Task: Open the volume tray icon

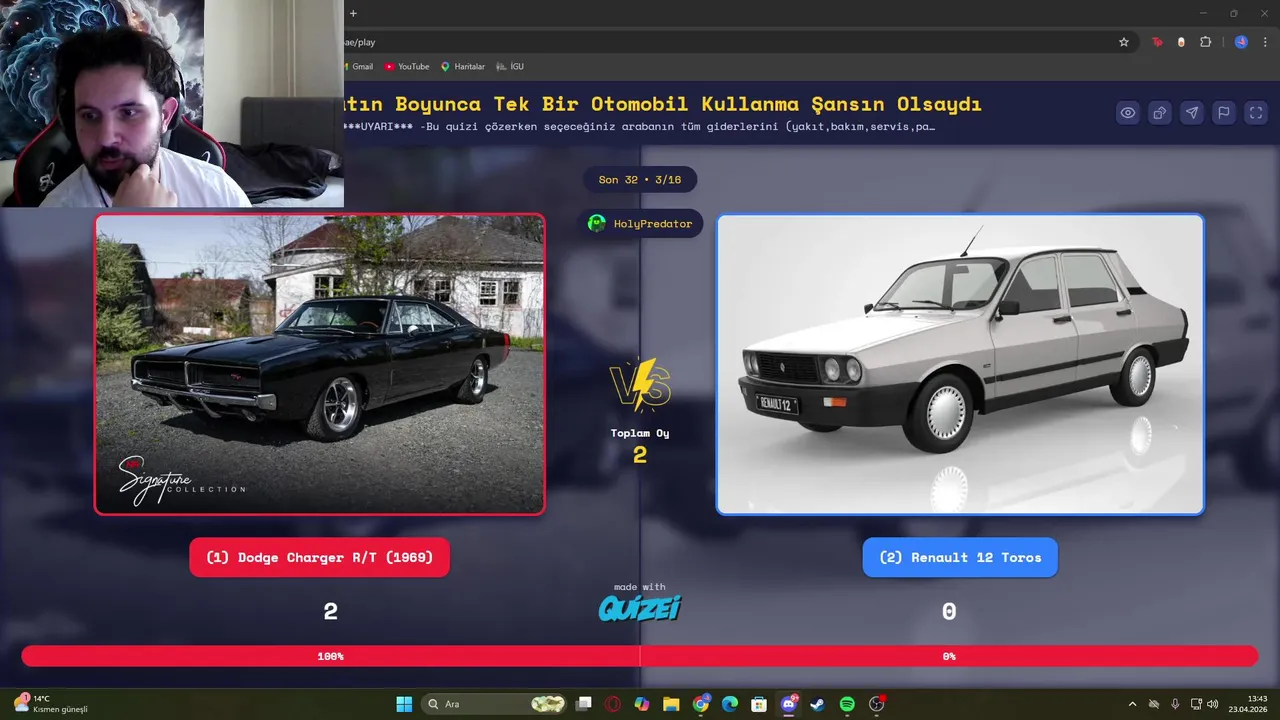Action: (1213, 704)
